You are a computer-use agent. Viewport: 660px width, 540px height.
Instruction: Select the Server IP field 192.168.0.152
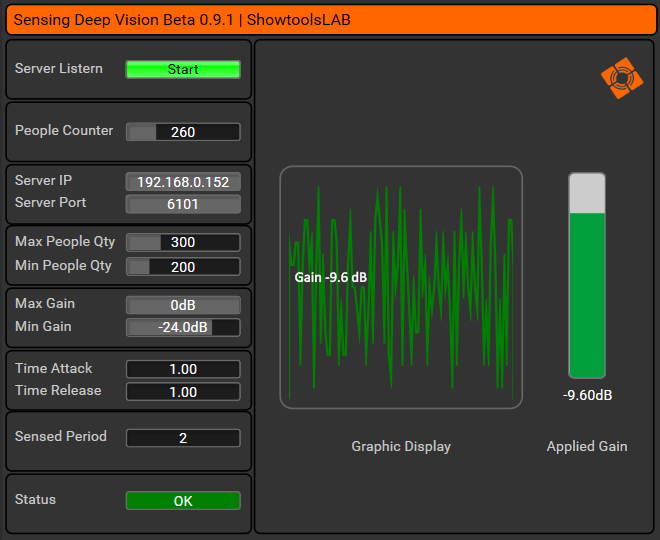[x=183, y=182]
